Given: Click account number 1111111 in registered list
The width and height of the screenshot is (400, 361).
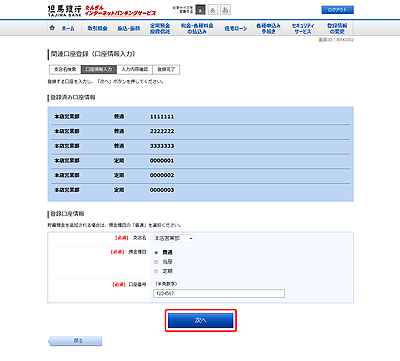Looking at the screenshot, I should pyautogui.click(x=162, y=117).
